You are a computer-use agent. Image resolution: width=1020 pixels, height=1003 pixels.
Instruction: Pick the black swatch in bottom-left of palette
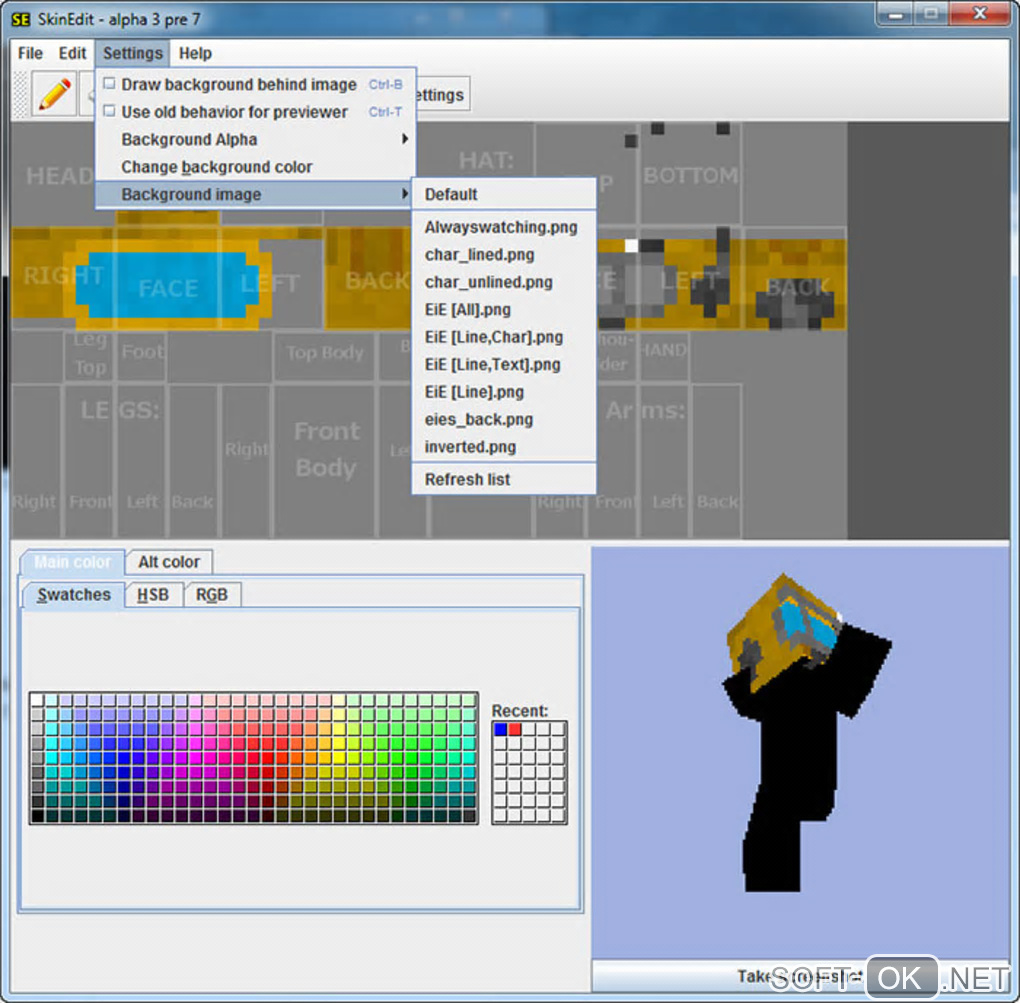37,816
